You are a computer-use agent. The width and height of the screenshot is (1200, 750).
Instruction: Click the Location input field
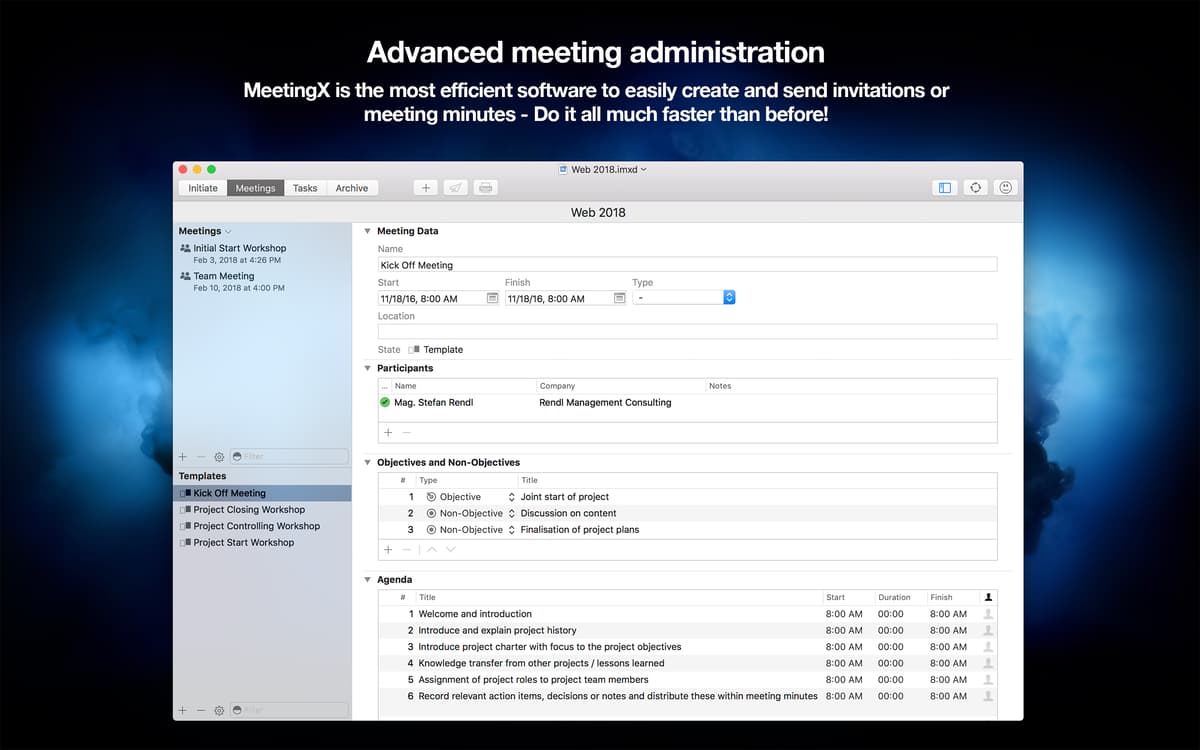click(x=687, y=332)
